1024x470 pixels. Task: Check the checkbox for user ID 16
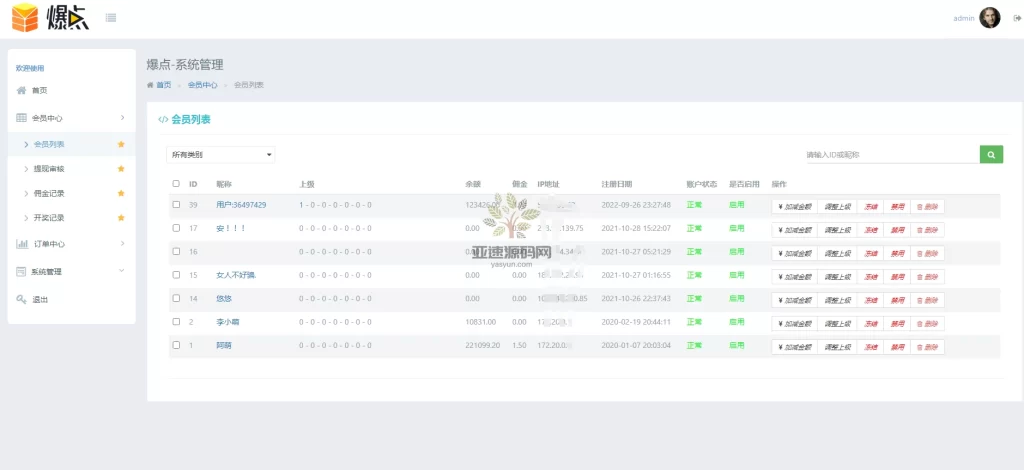click(176, 251)
